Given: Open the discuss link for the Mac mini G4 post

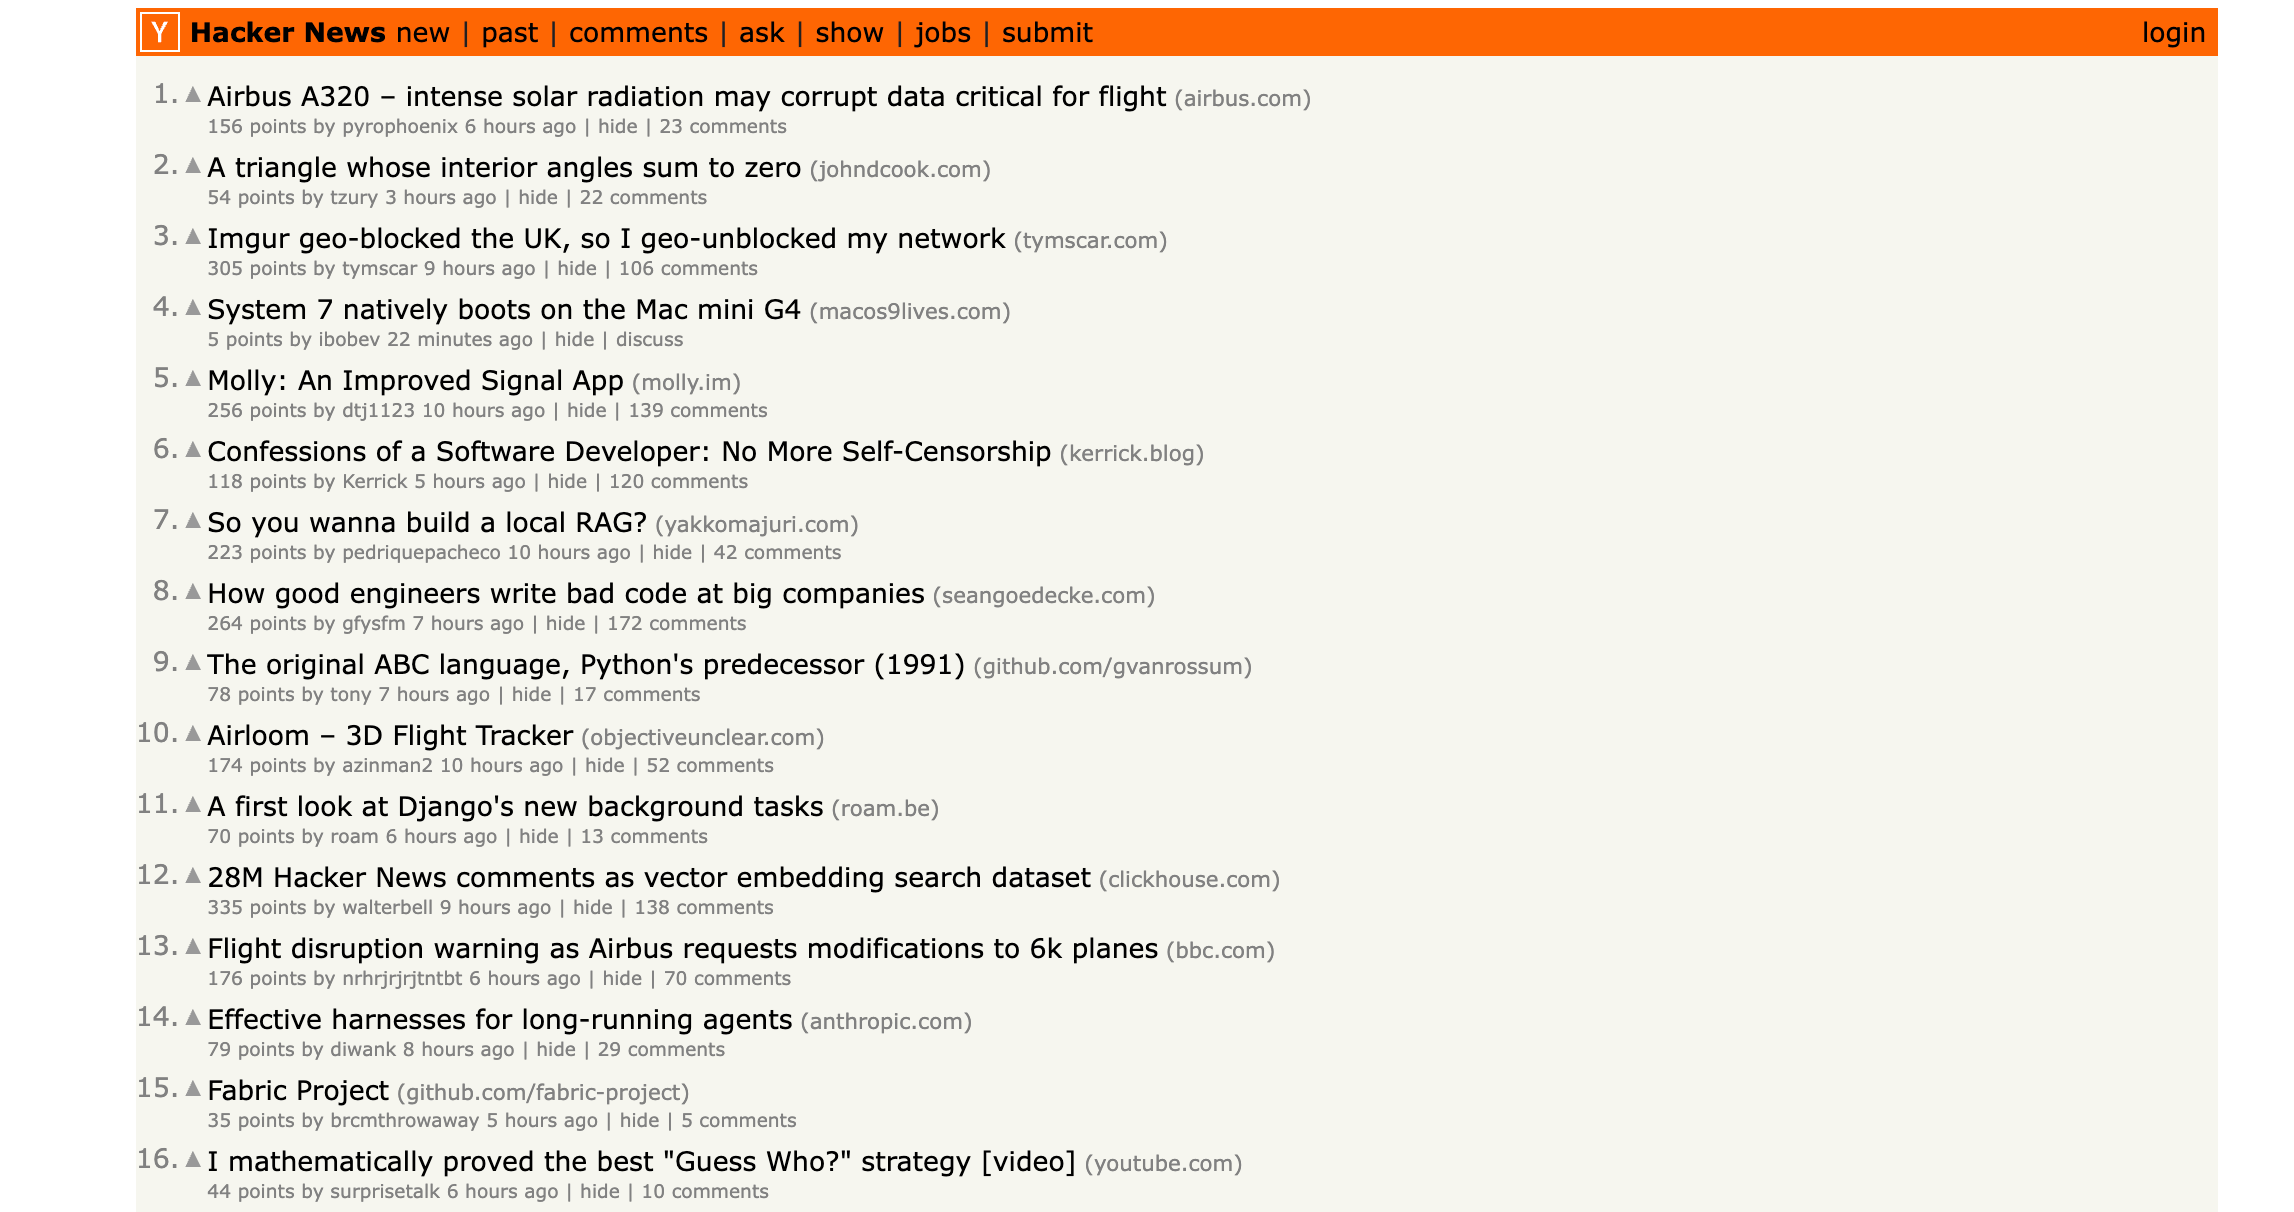Looking at the screenshot, I should click(x=648, y=339).
